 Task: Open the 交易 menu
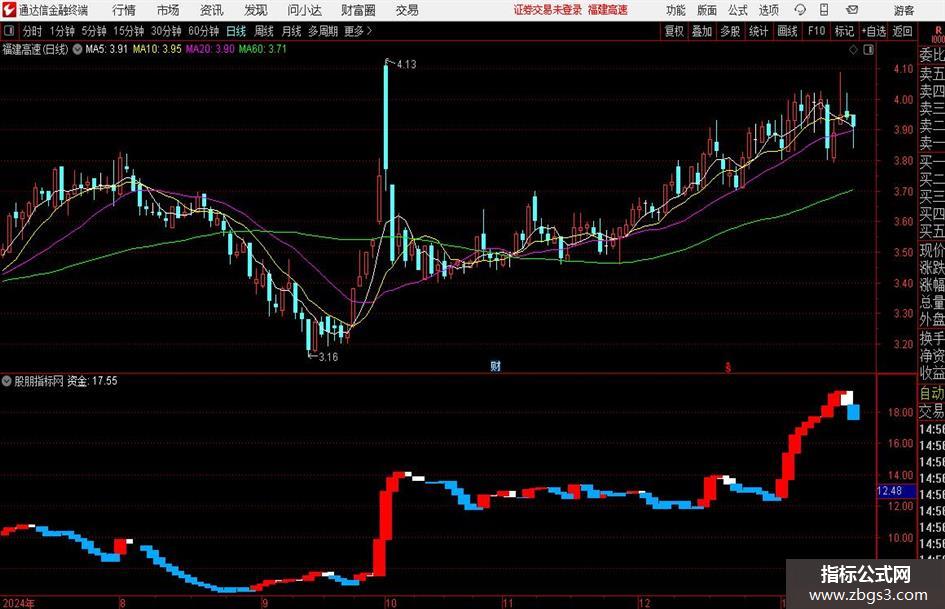pyautogui.click(x=407, y=10)
